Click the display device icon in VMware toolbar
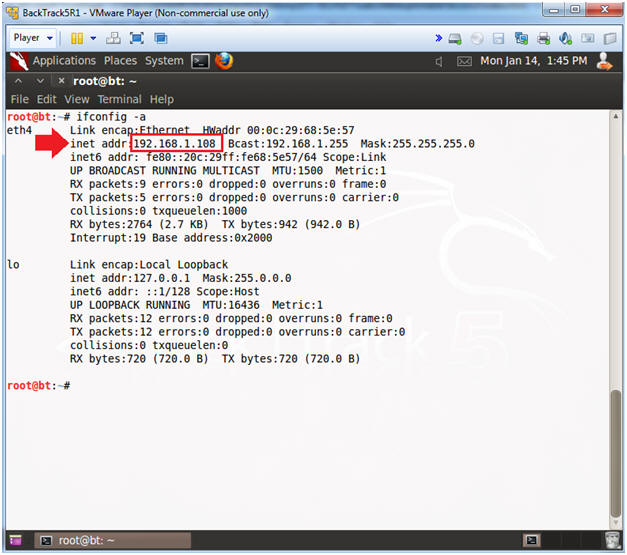This screenshot has height=555, width=627. click(587, 38)
